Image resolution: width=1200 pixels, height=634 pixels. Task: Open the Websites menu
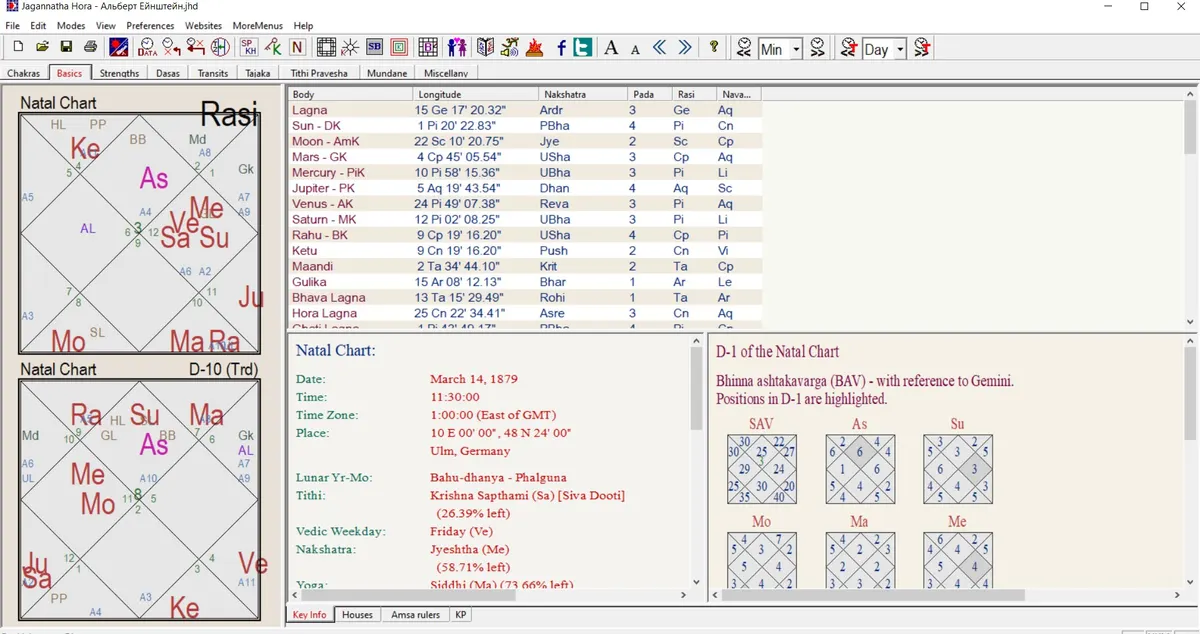(204, 25)
